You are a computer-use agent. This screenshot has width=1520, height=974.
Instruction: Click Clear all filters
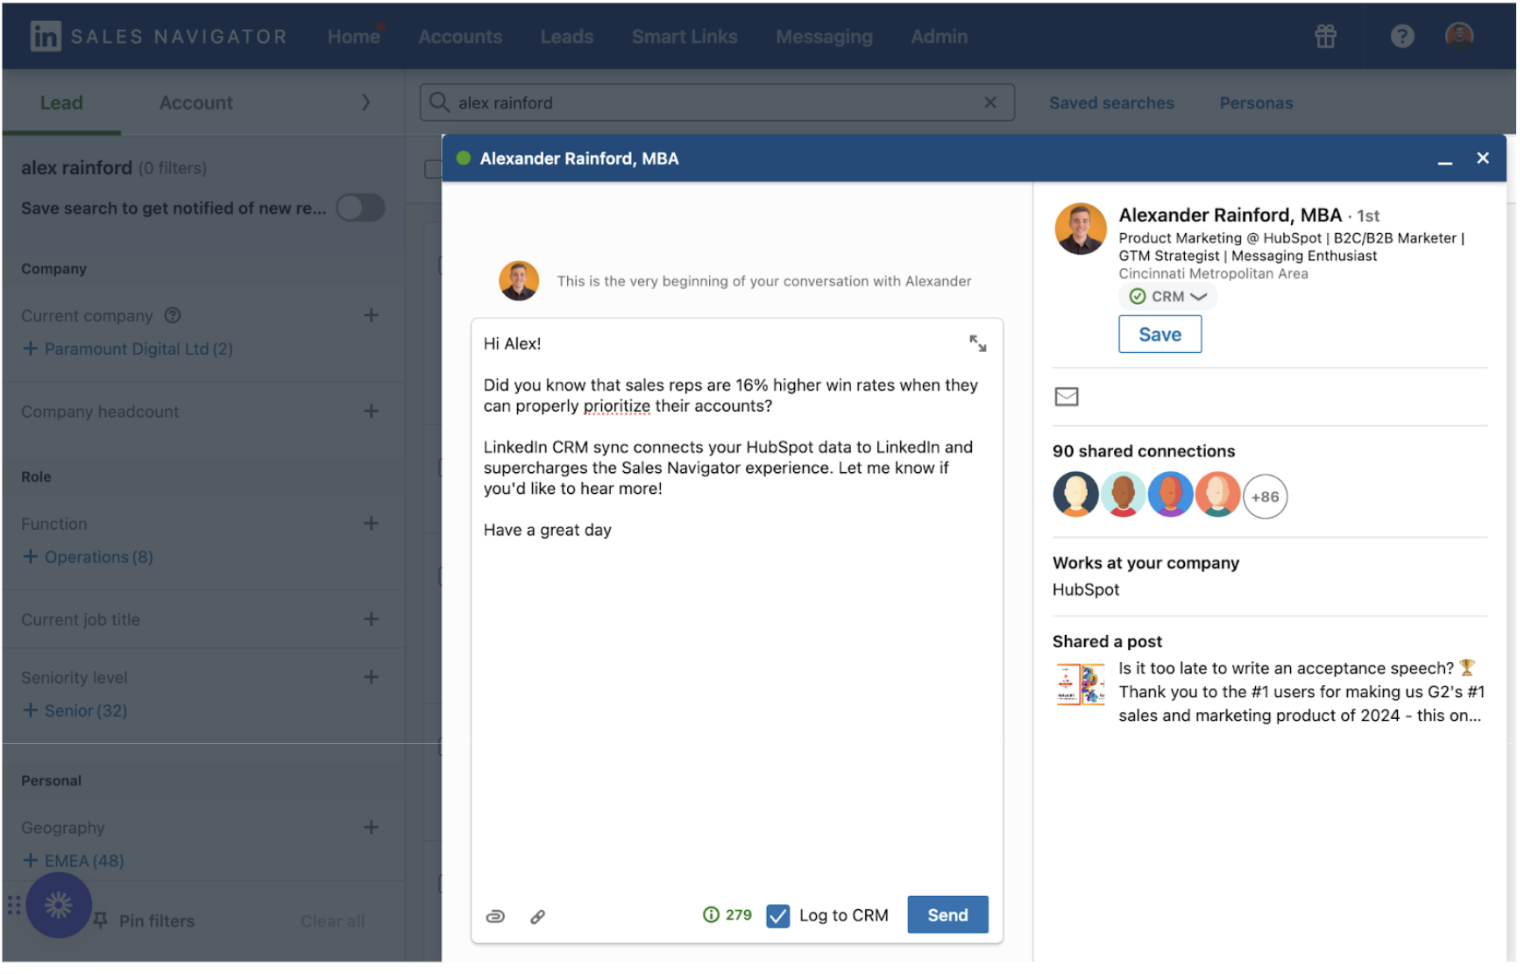point(333,921)
